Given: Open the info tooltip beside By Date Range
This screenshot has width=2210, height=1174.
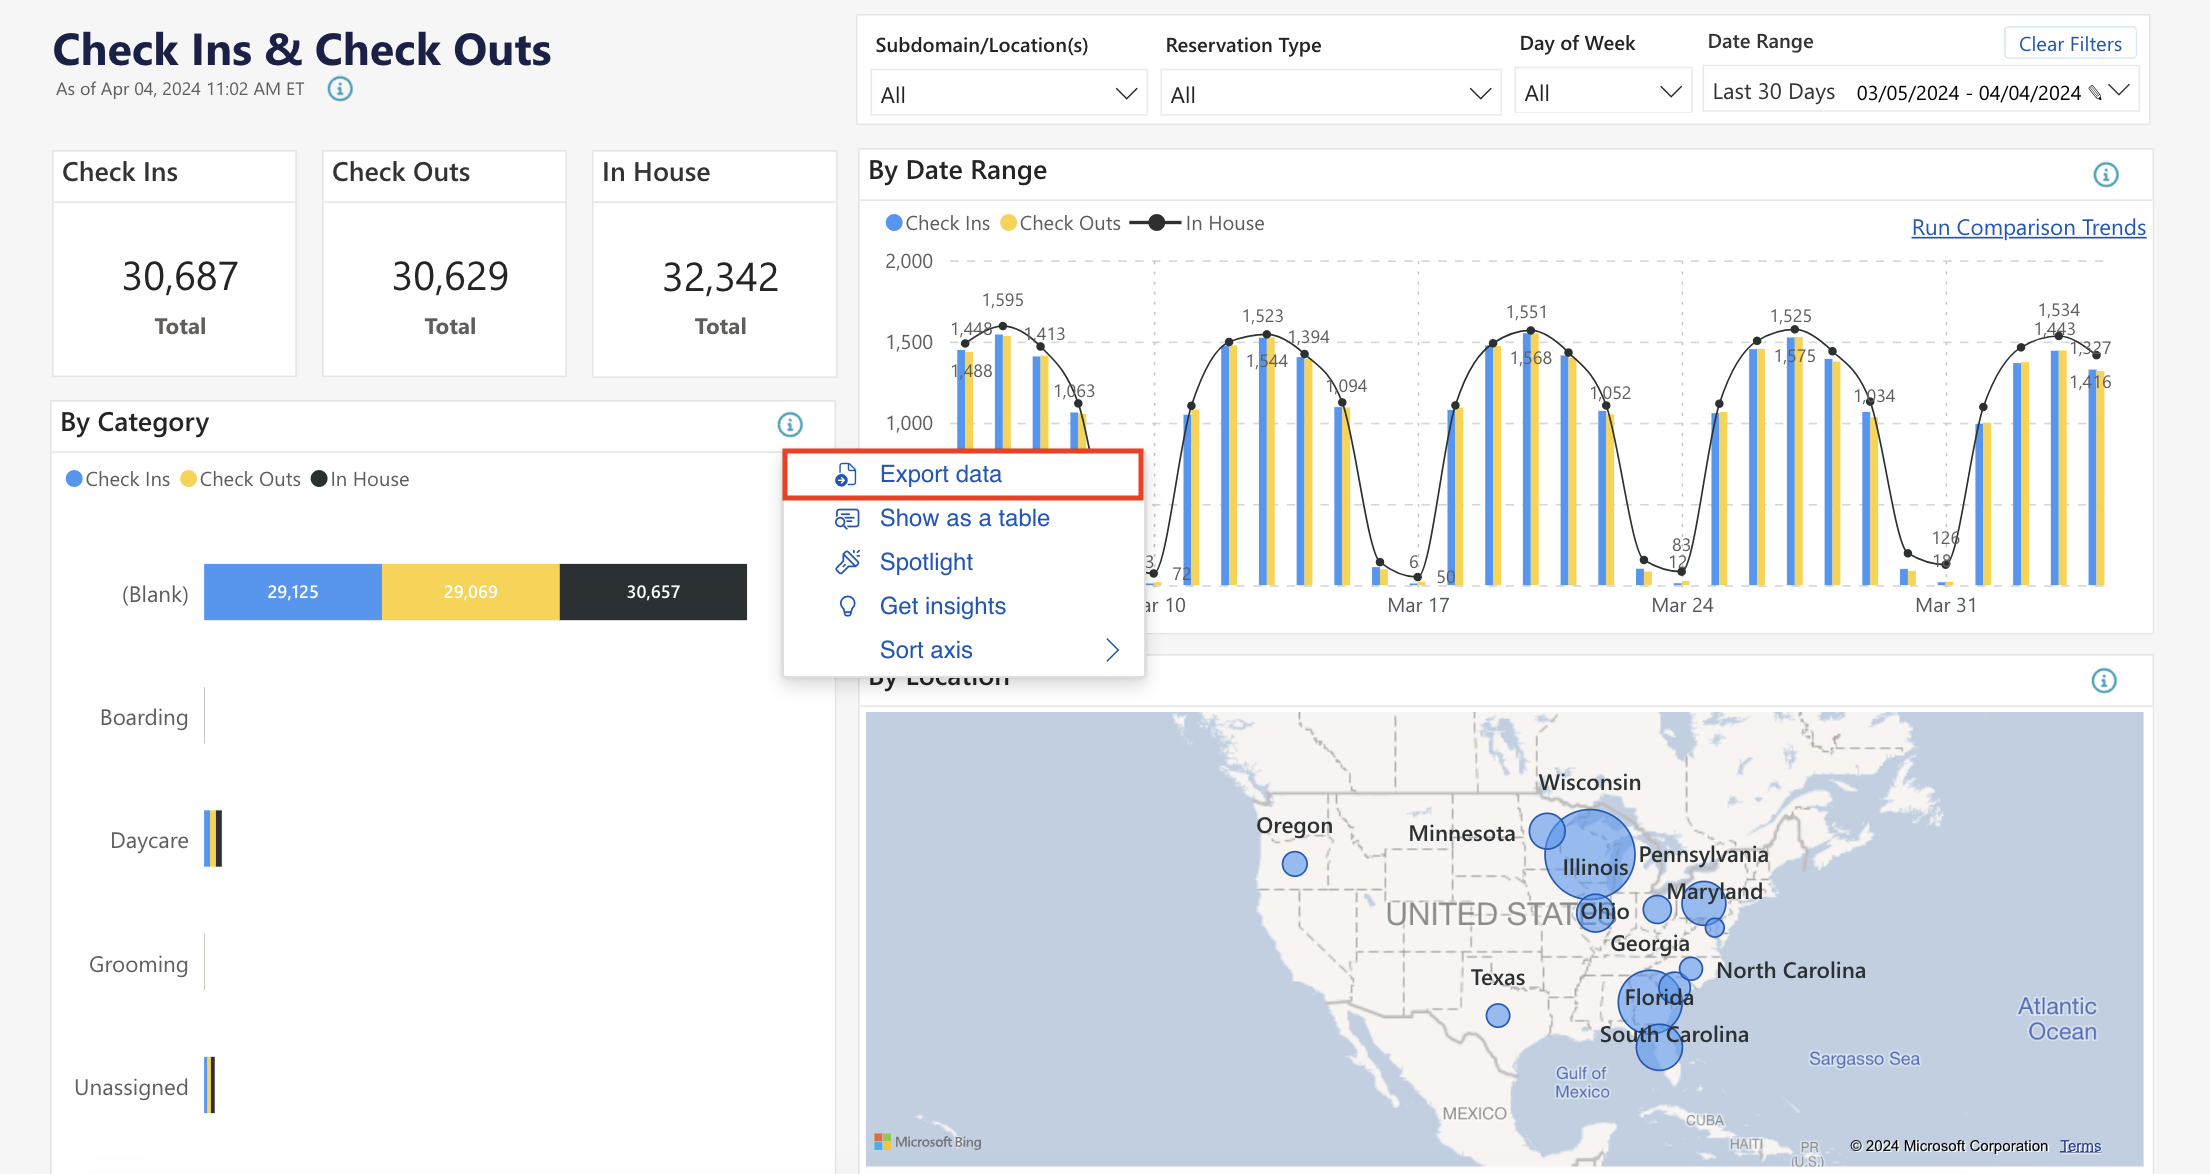Looking at the screenshot, I should 2105,174.
